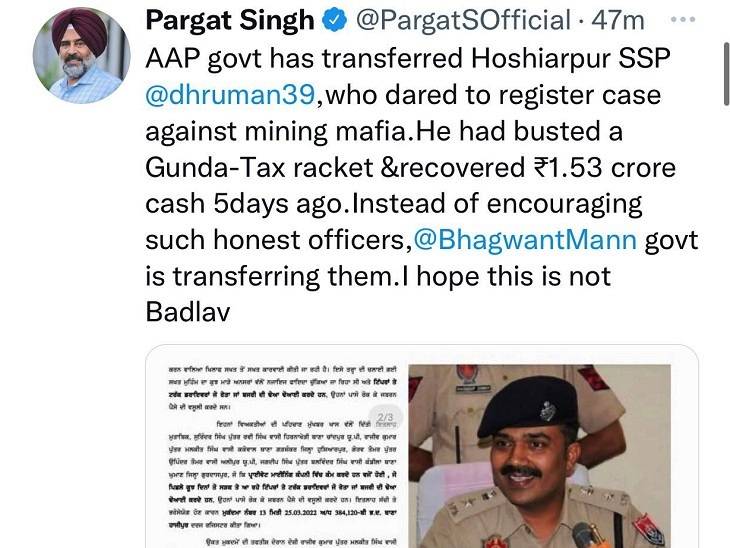Click the word Badlav in tweet
Image resolution: width=730 pixels, height=548 pixels.
click(x=188, y=312)
